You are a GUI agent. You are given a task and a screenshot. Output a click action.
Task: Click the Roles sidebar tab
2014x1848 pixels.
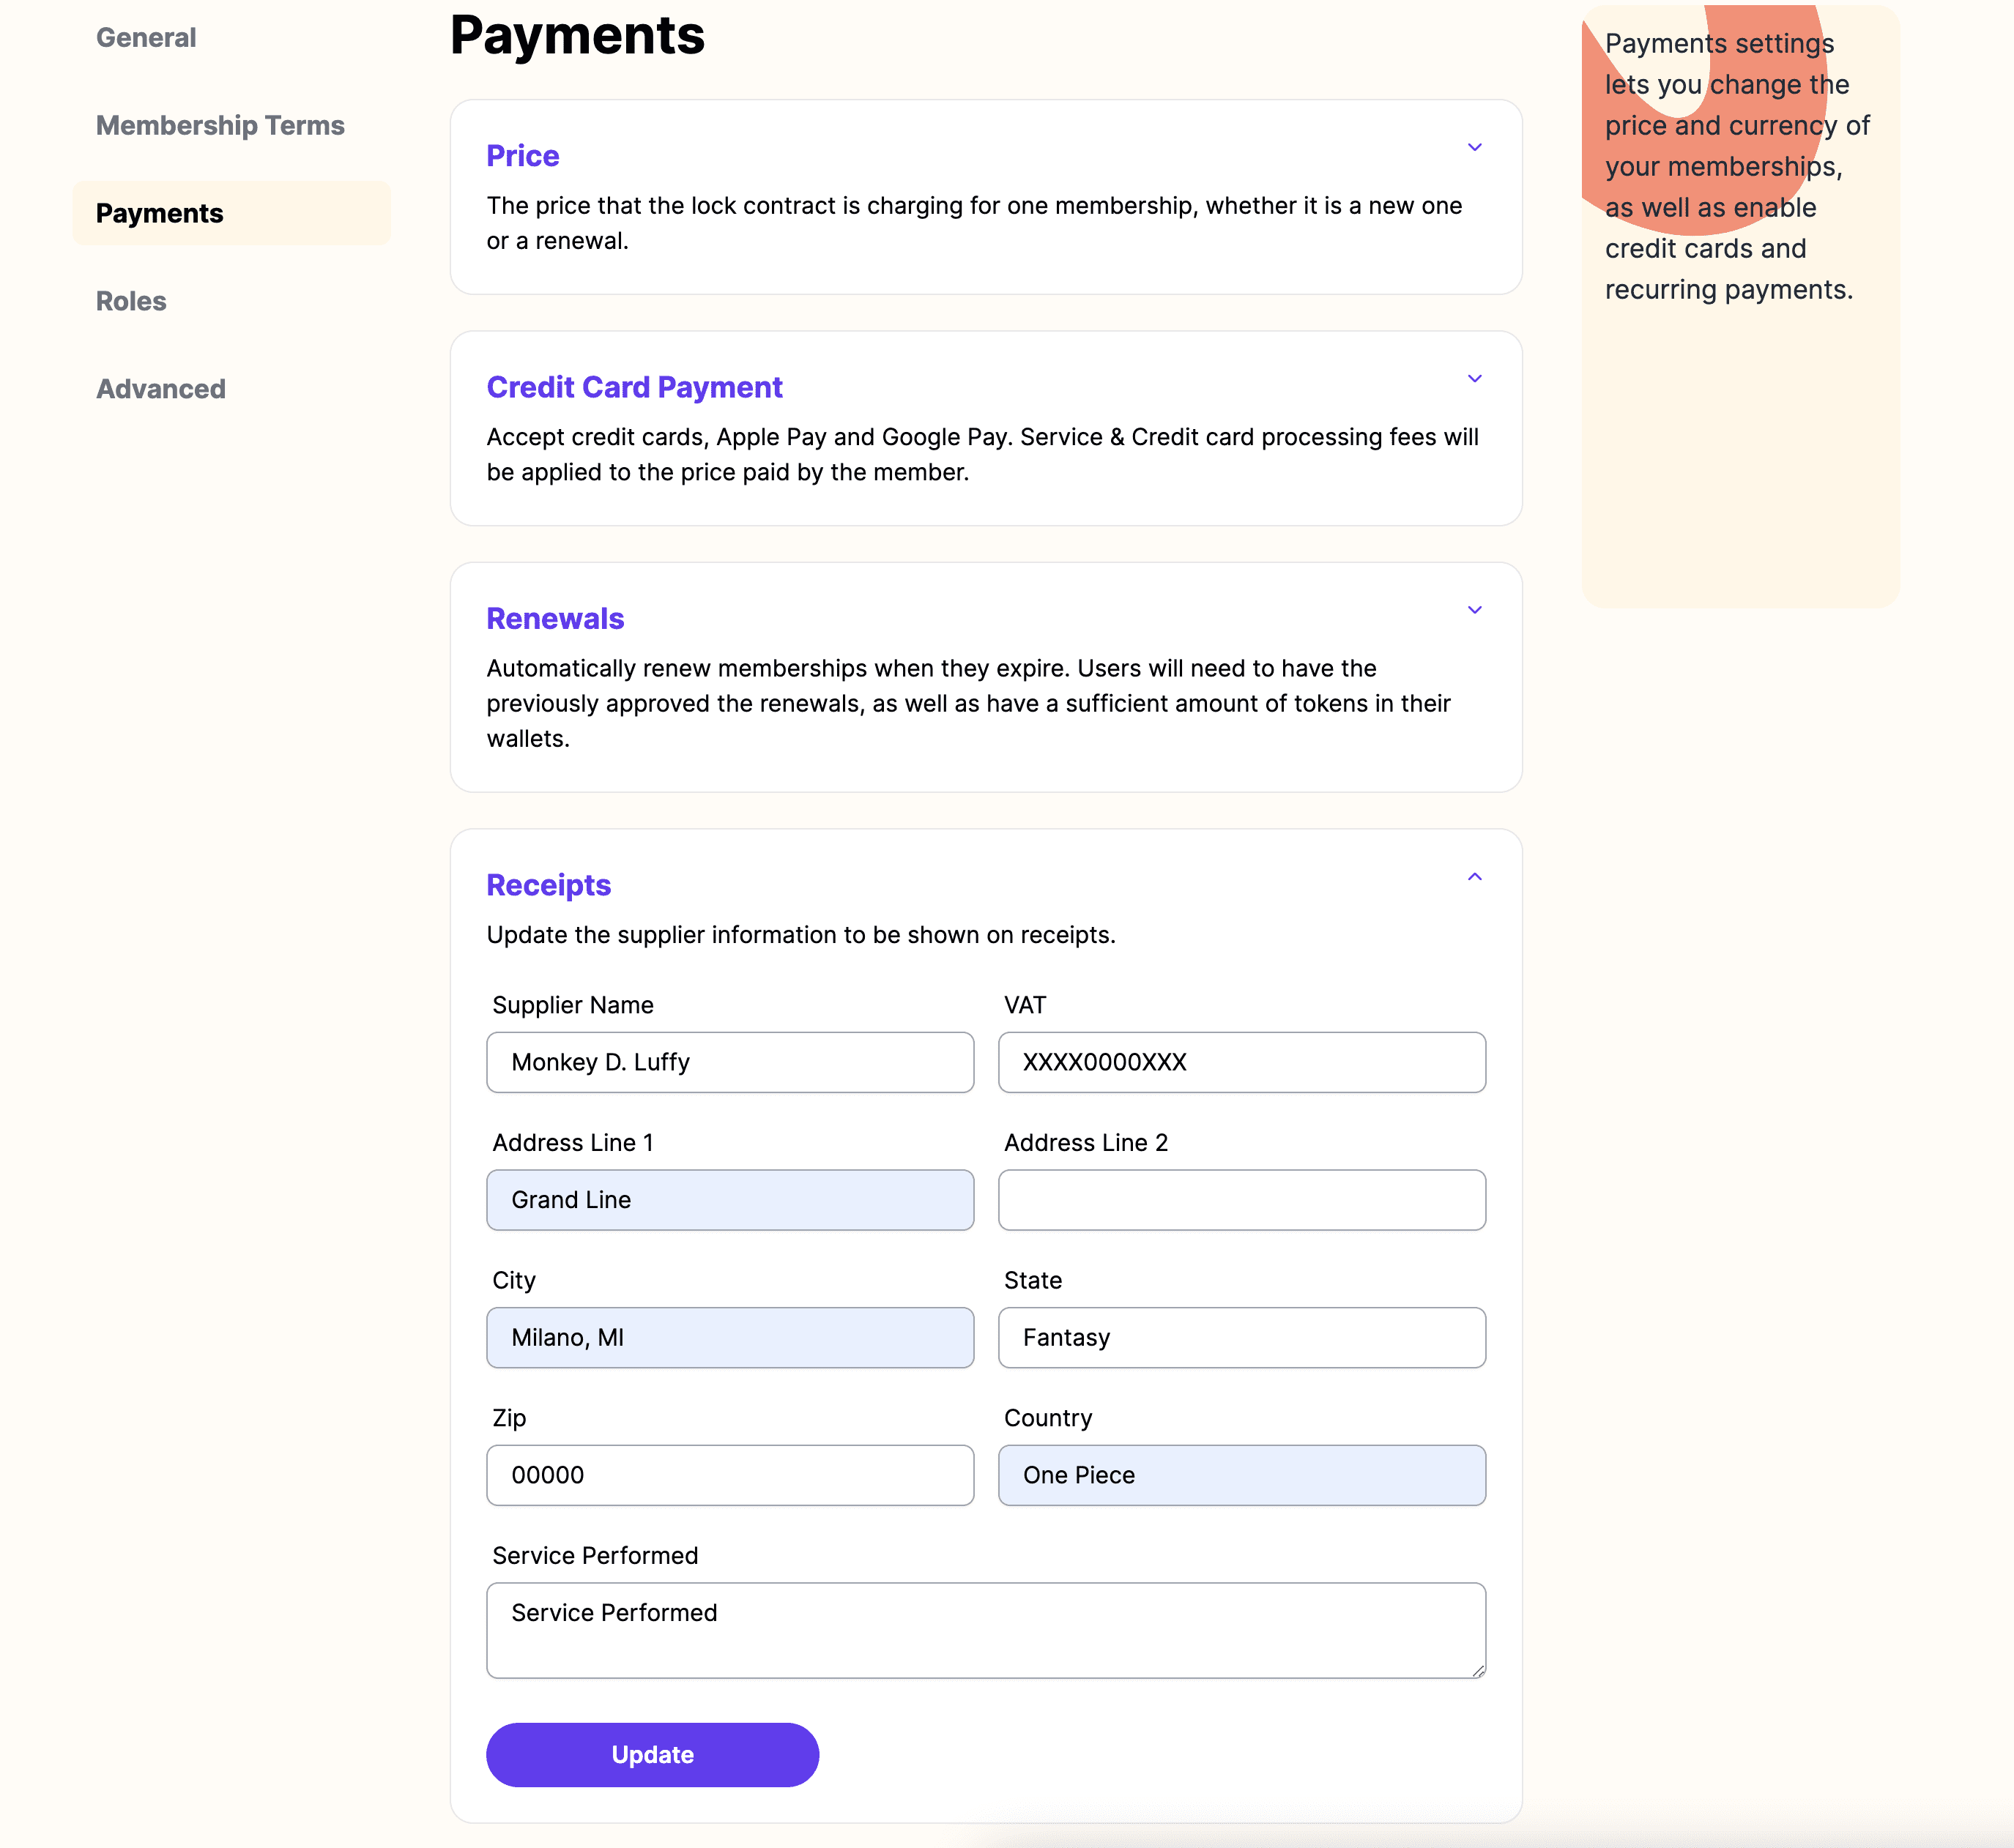point(132,299)
